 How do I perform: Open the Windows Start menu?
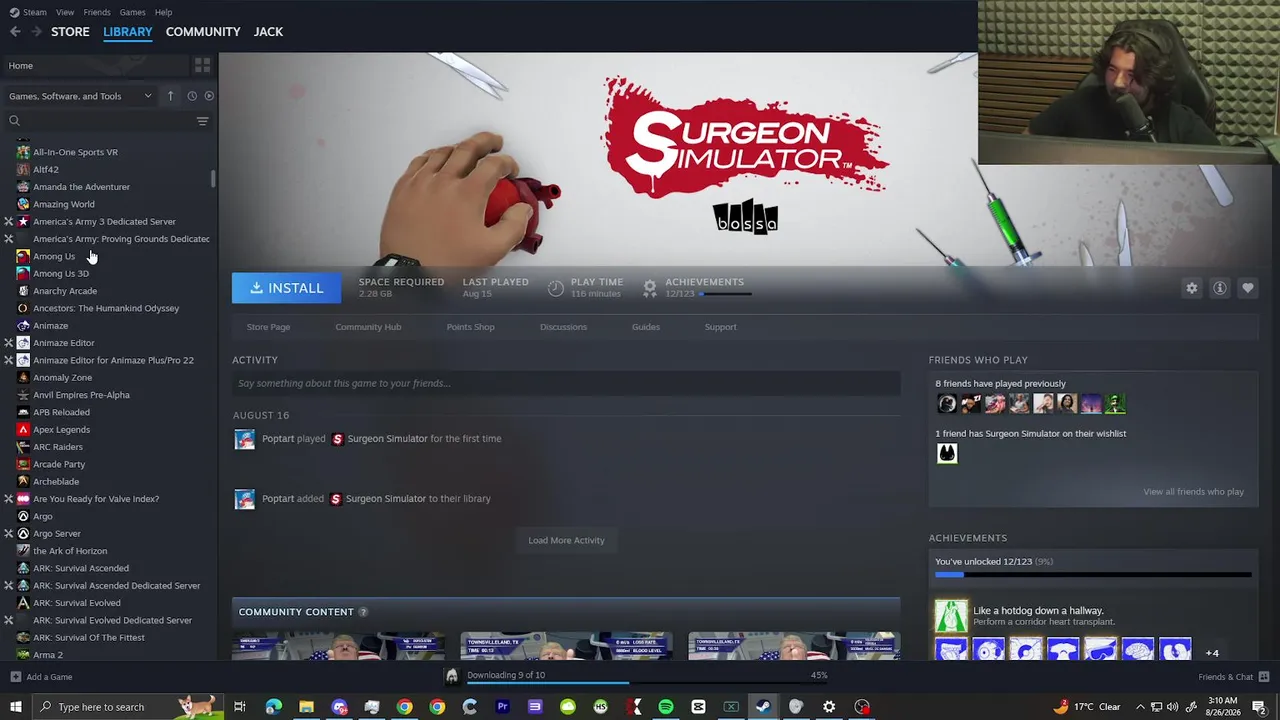15,707
